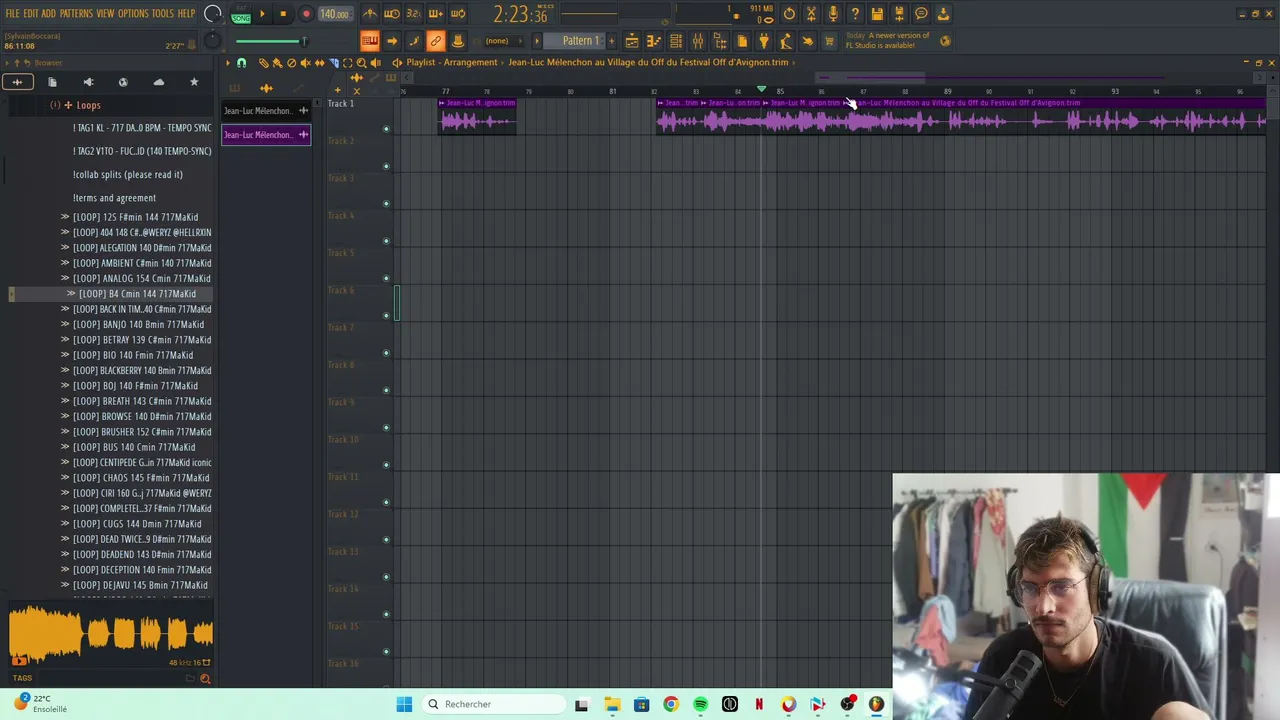The image size is (1280, 720).
Task: Expand [LOOP] 125 F#min 144 717MaKid
Action: click(x=65, y=217)
